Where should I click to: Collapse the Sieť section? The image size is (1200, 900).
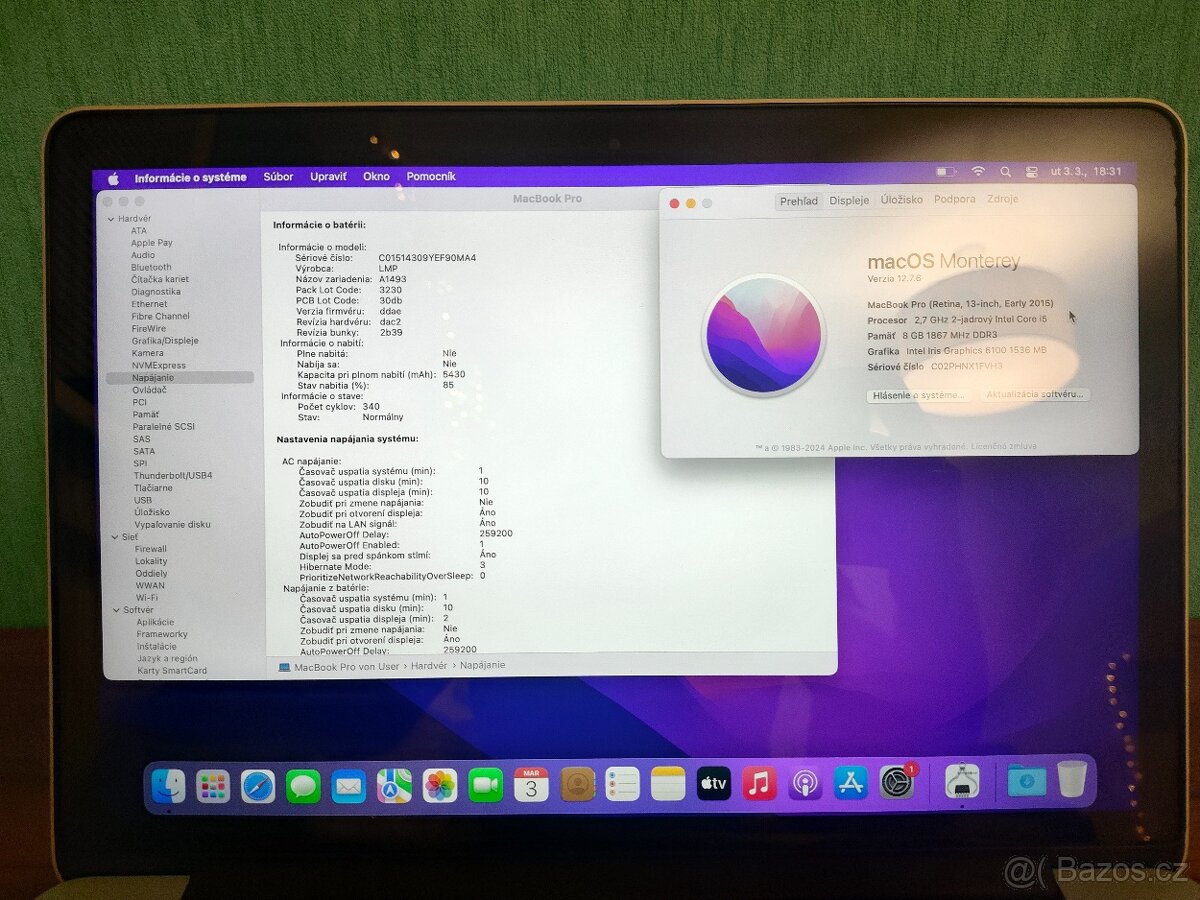(115, 536)
